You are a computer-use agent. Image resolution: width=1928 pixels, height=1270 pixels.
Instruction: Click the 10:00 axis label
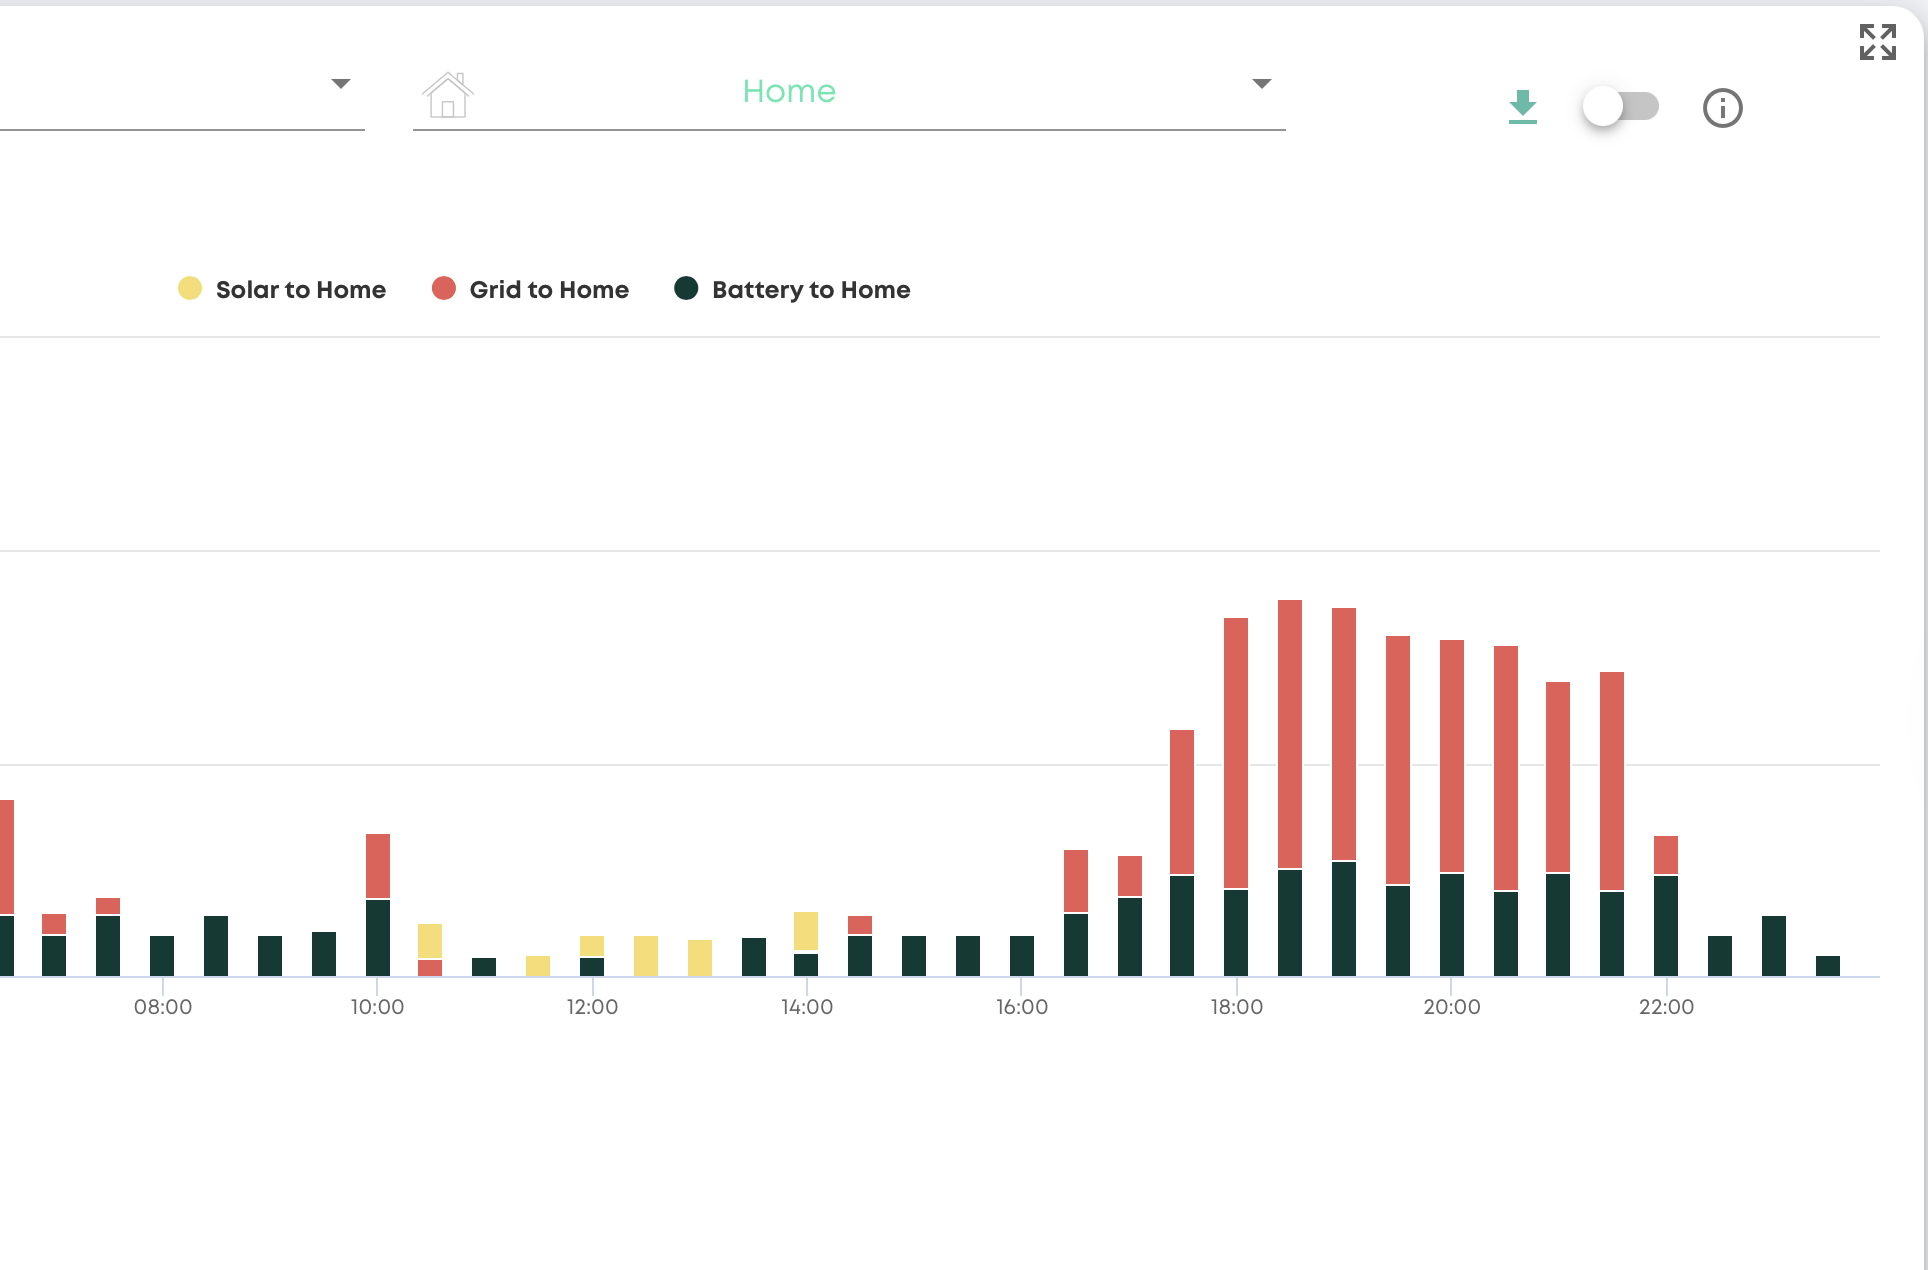click(377, 1007)
